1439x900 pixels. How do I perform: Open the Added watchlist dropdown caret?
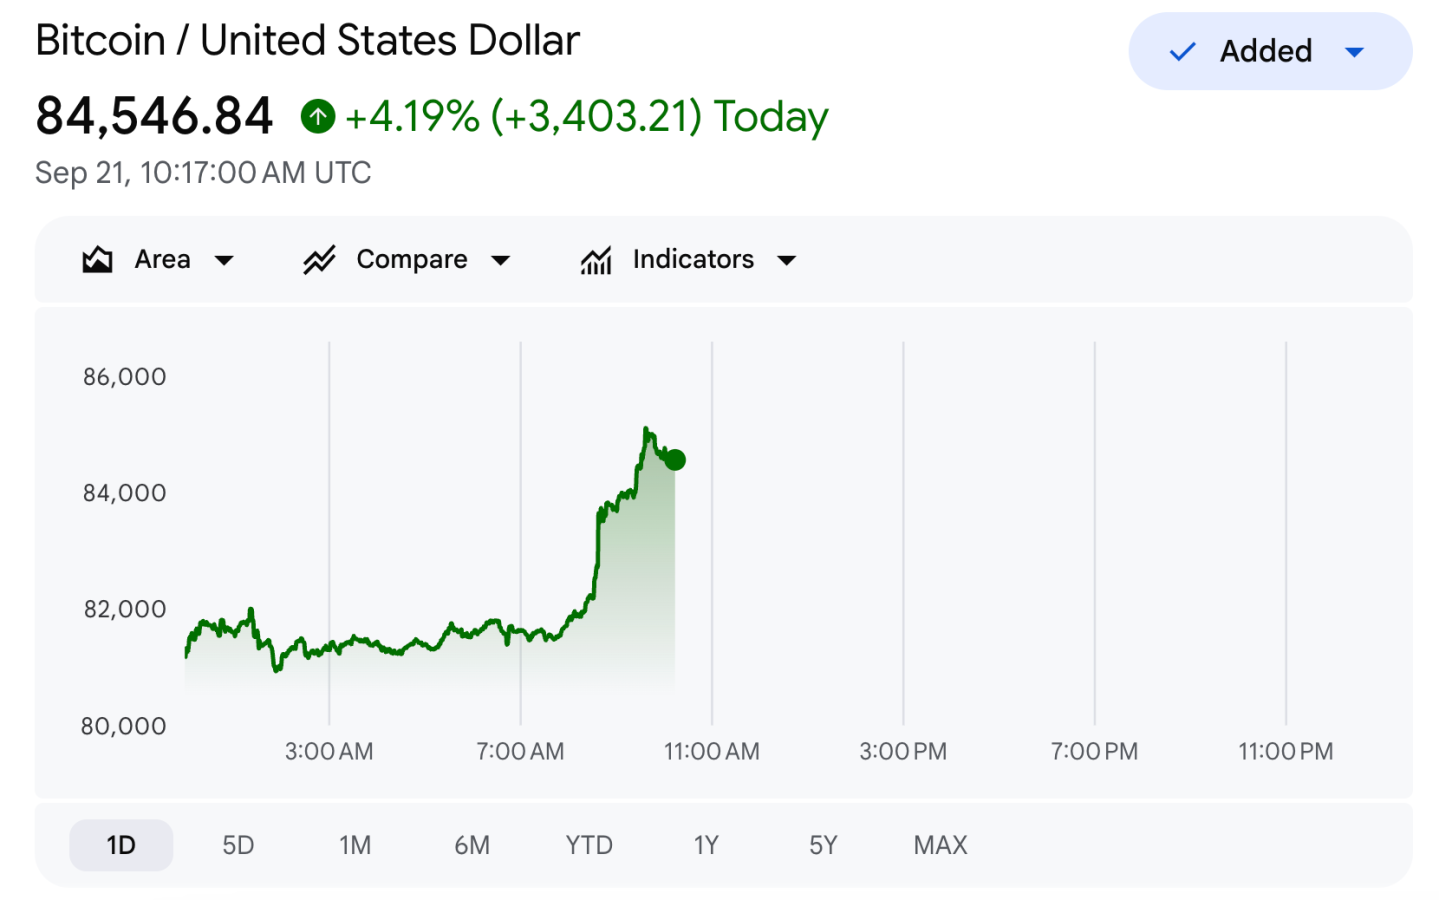[x=1354, y=52]
